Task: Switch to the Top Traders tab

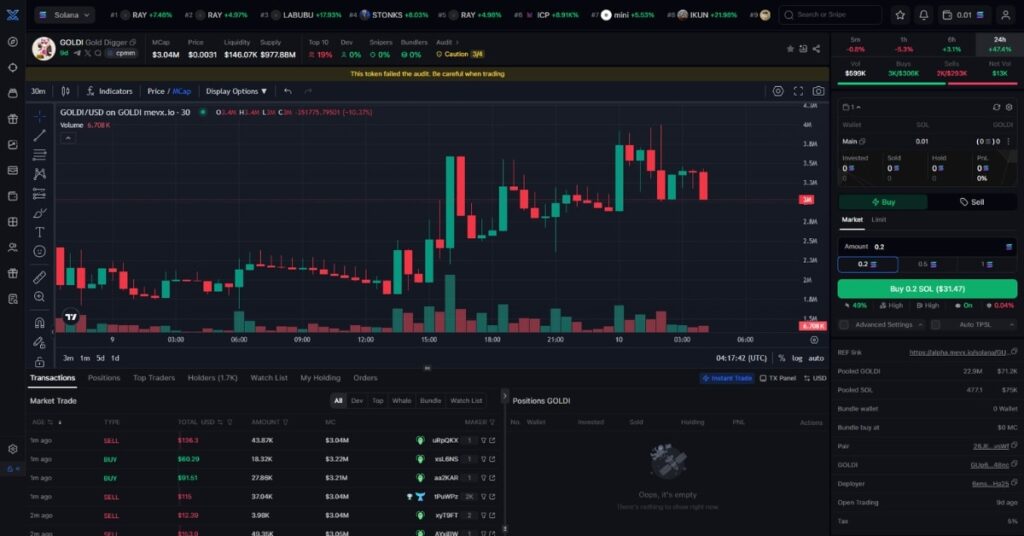Action: click(x=154, y=378)
